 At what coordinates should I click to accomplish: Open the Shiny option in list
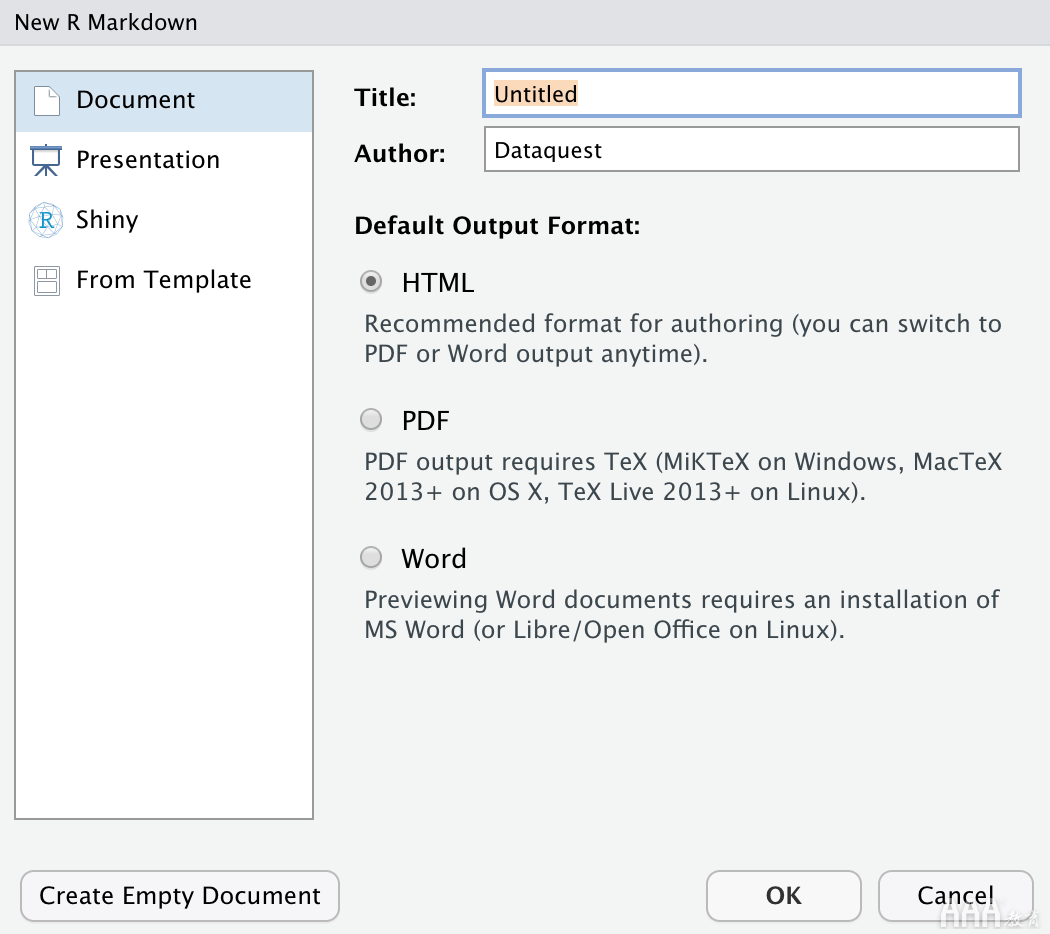[164, 220]
